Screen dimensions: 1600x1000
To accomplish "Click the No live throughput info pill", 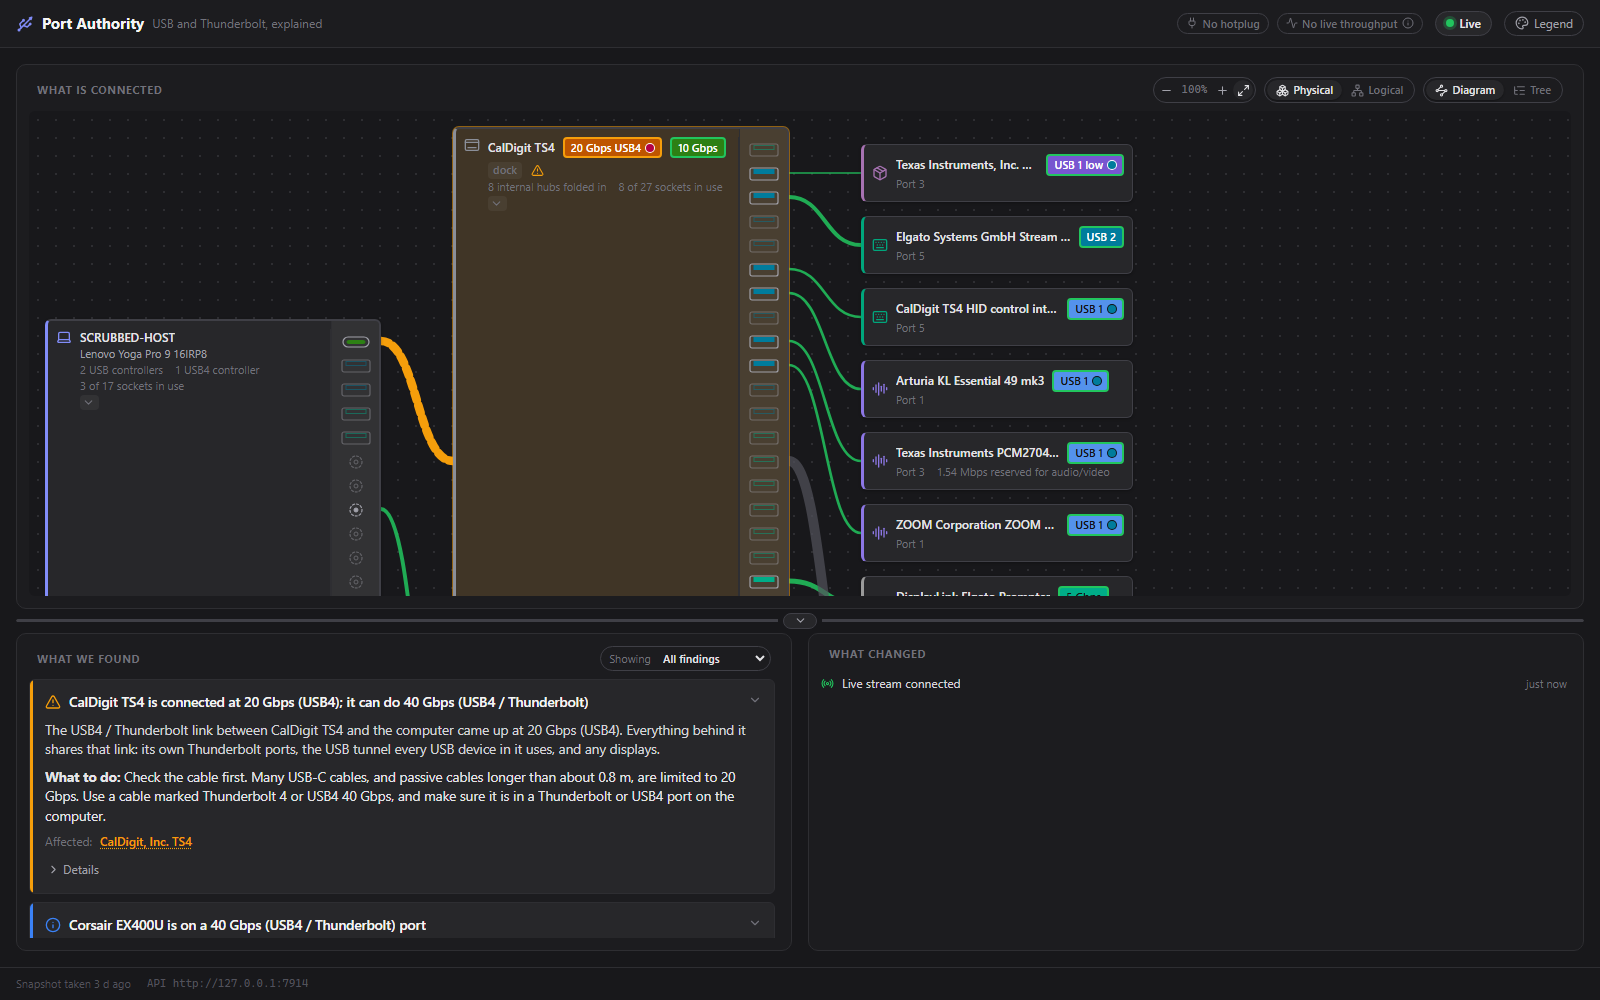I will click(x=1349, y=24).
